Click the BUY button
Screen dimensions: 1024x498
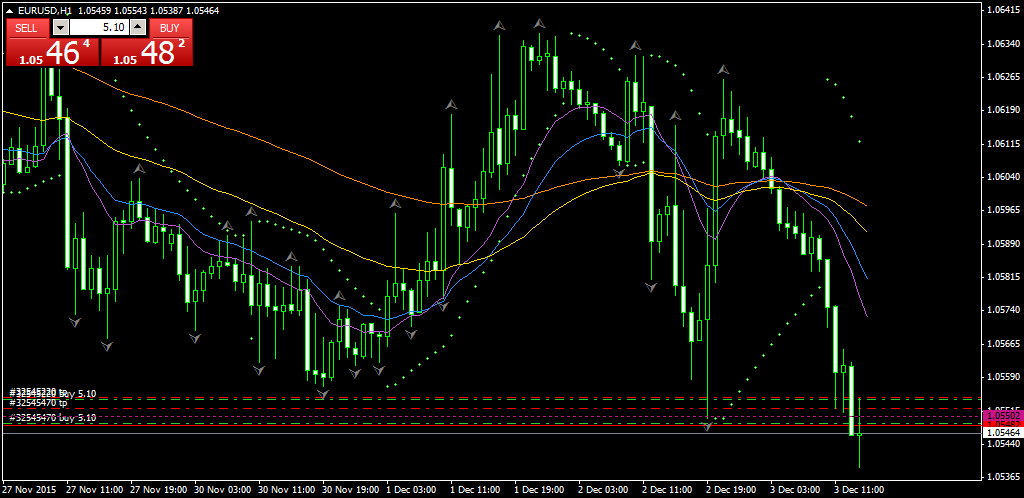(170, 28)
